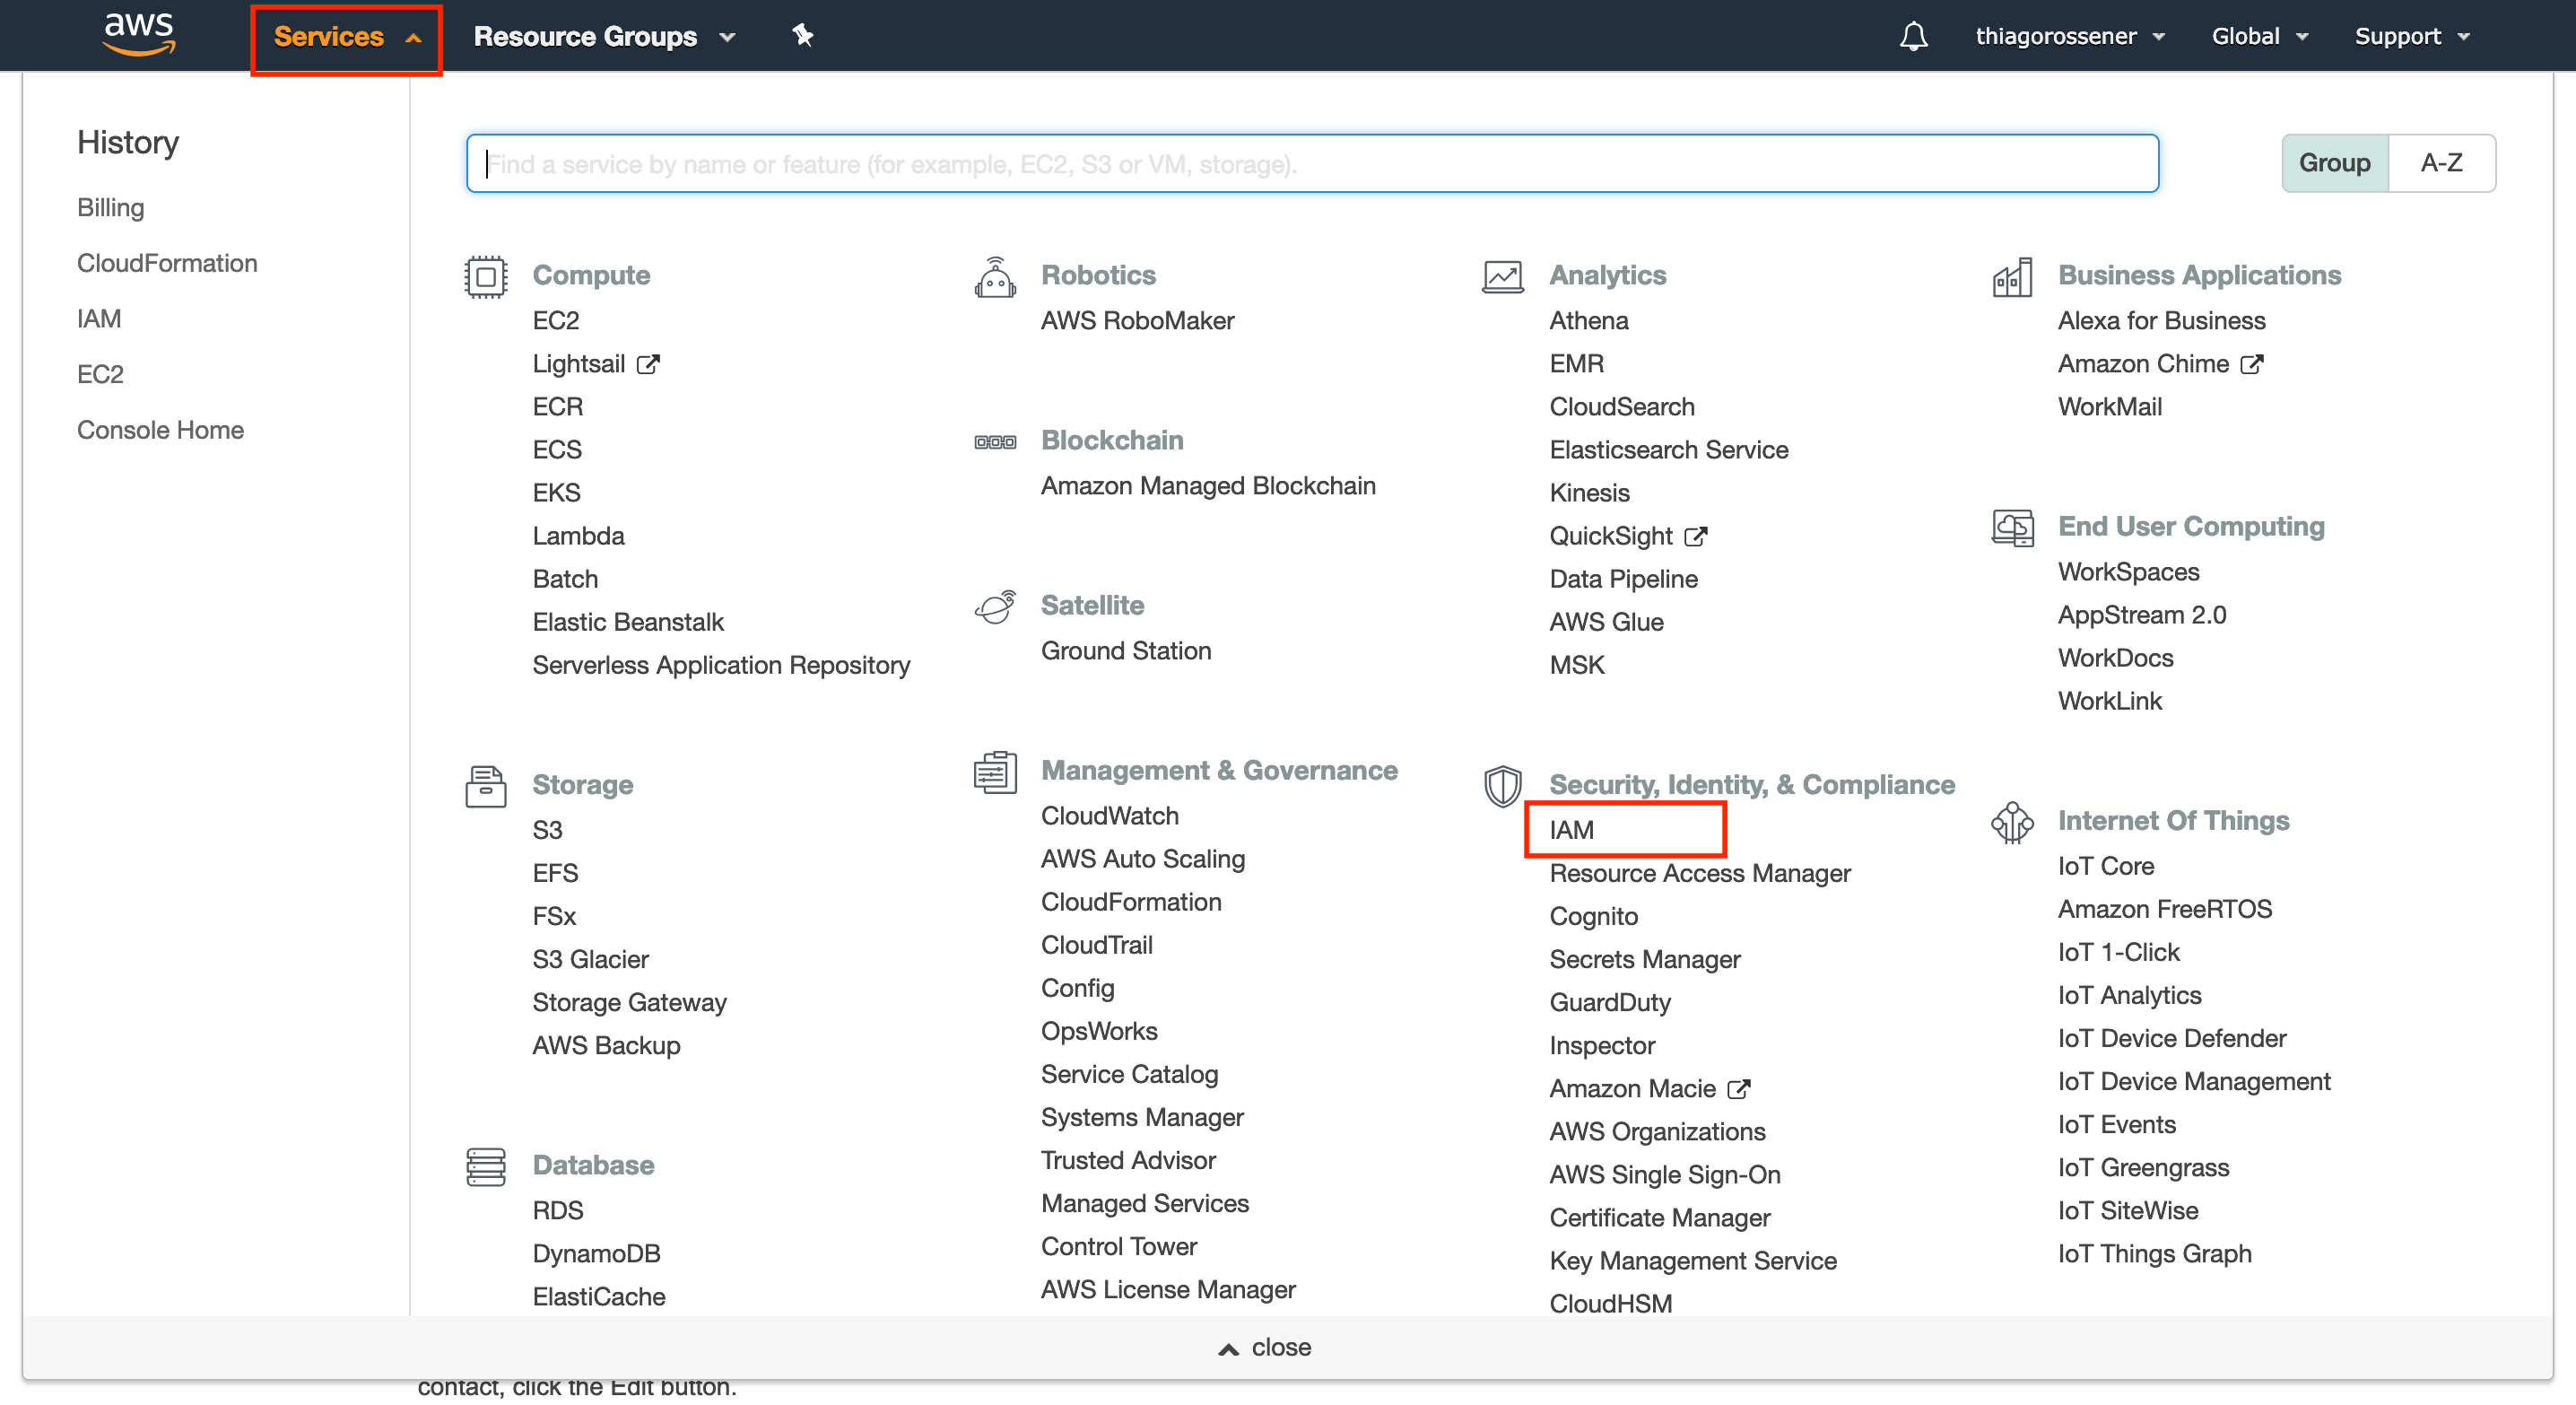The height and width of the screenshot is (1405, 2576).
Task: Click the Internet Of Things icon
Action: point(2012,822)
